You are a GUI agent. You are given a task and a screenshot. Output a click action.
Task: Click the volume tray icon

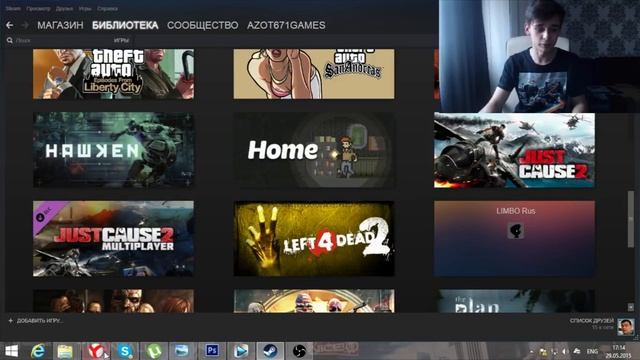coord(565,351)
